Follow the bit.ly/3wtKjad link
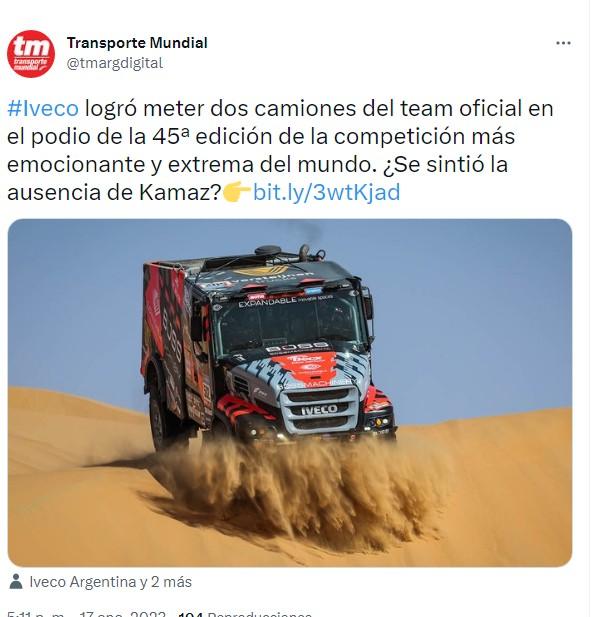This screenshot has height=617, width=614. click(x=326, y=192)
